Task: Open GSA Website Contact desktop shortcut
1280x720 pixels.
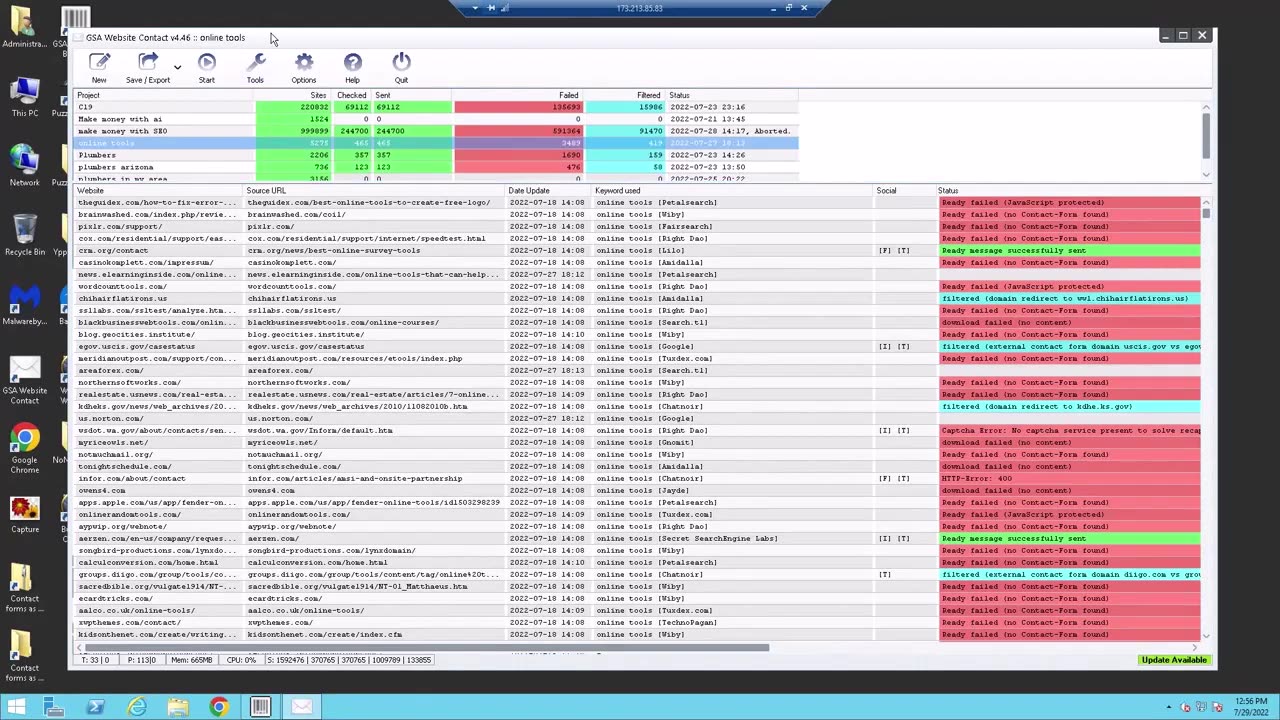Action: [25, 380]
